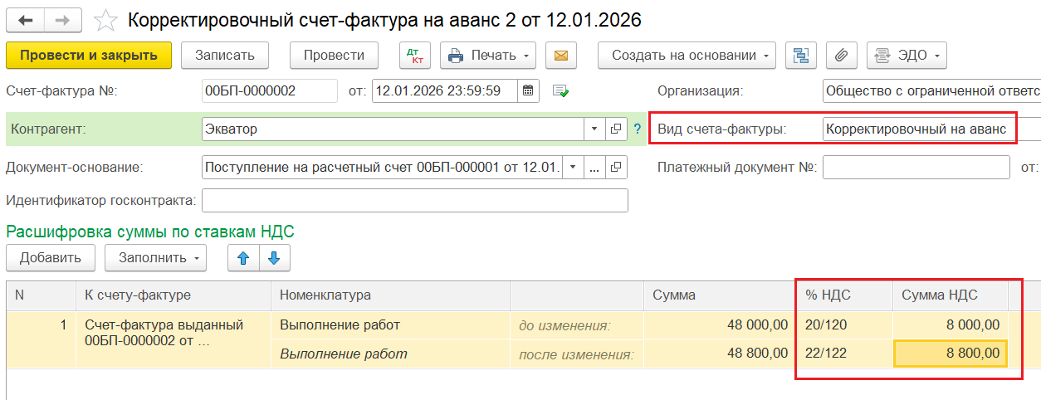Move the row down with the arrow button
This screenshot has width=1041, height=400.
(273, 258)
